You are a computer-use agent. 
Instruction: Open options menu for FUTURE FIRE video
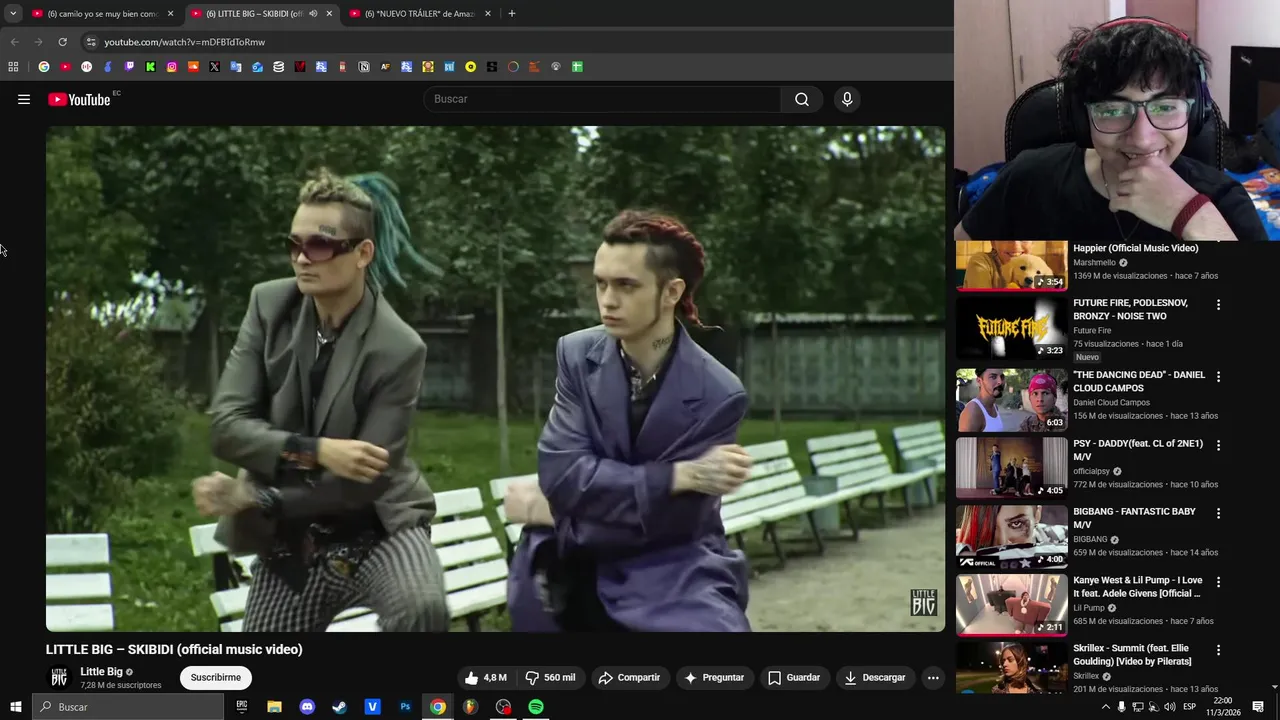[x=1218, y=304]
